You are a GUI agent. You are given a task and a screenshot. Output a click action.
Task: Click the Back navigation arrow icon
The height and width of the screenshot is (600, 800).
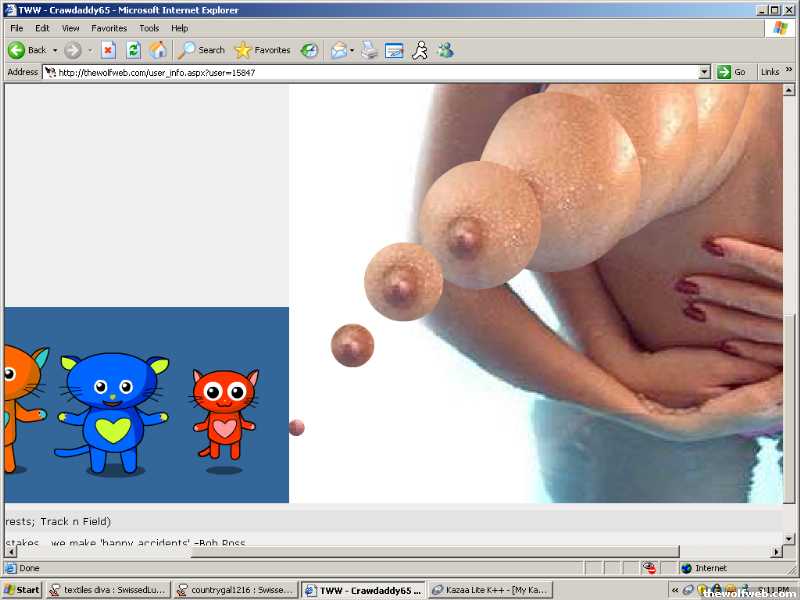17,50
